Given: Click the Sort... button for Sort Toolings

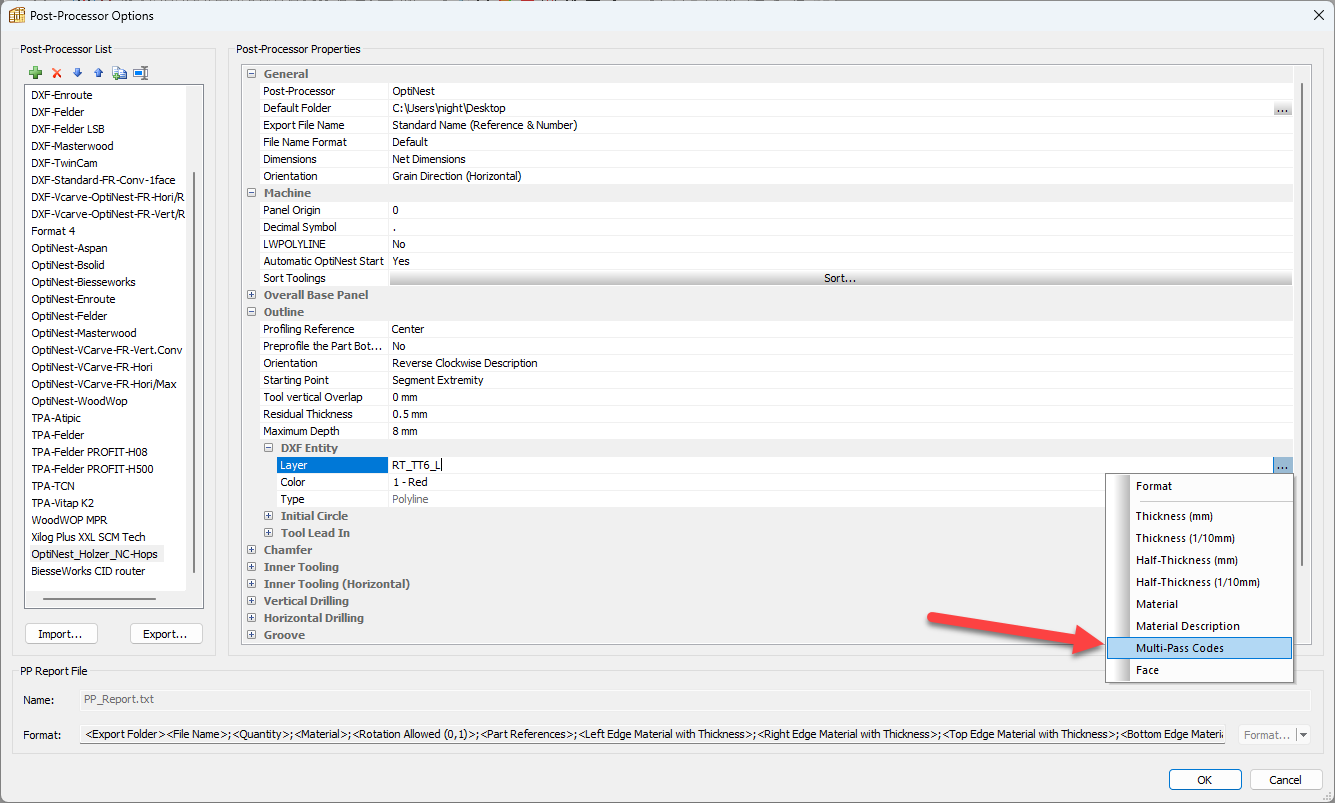Looking at the screenshot, I should point(840,278).
